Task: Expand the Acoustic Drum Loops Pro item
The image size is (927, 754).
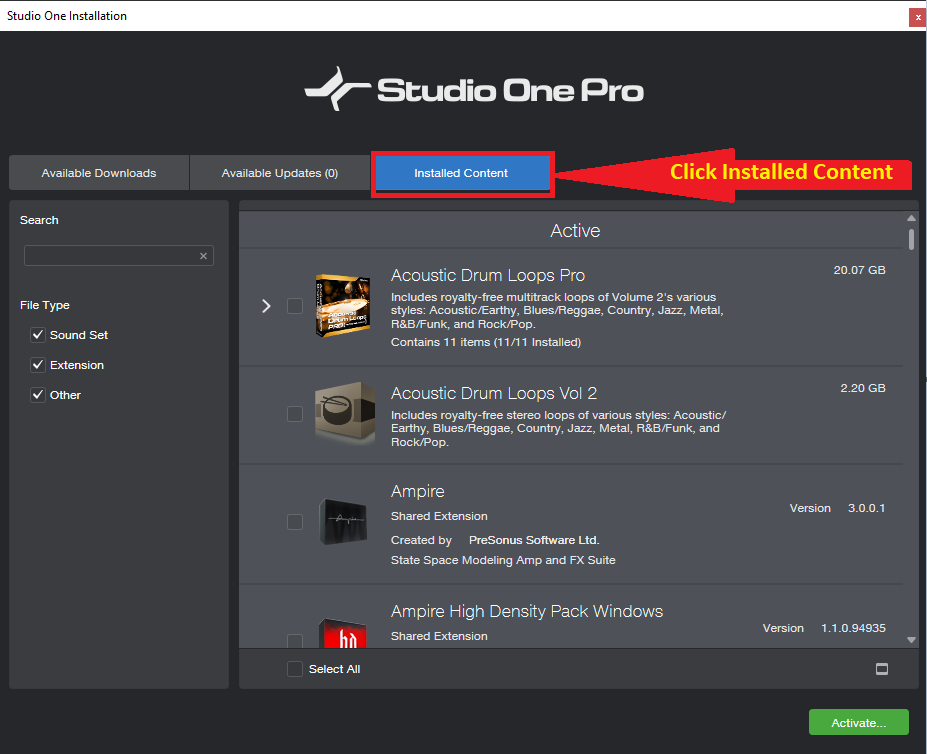Action: pos(266,306)
